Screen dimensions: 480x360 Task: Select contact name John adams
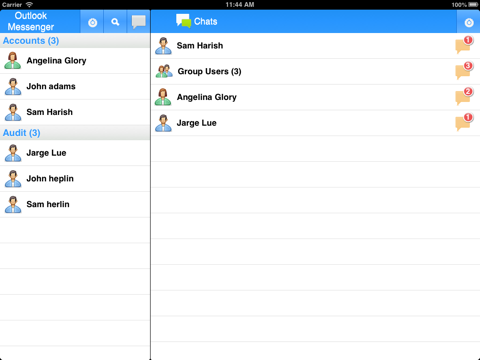point(51,86)
